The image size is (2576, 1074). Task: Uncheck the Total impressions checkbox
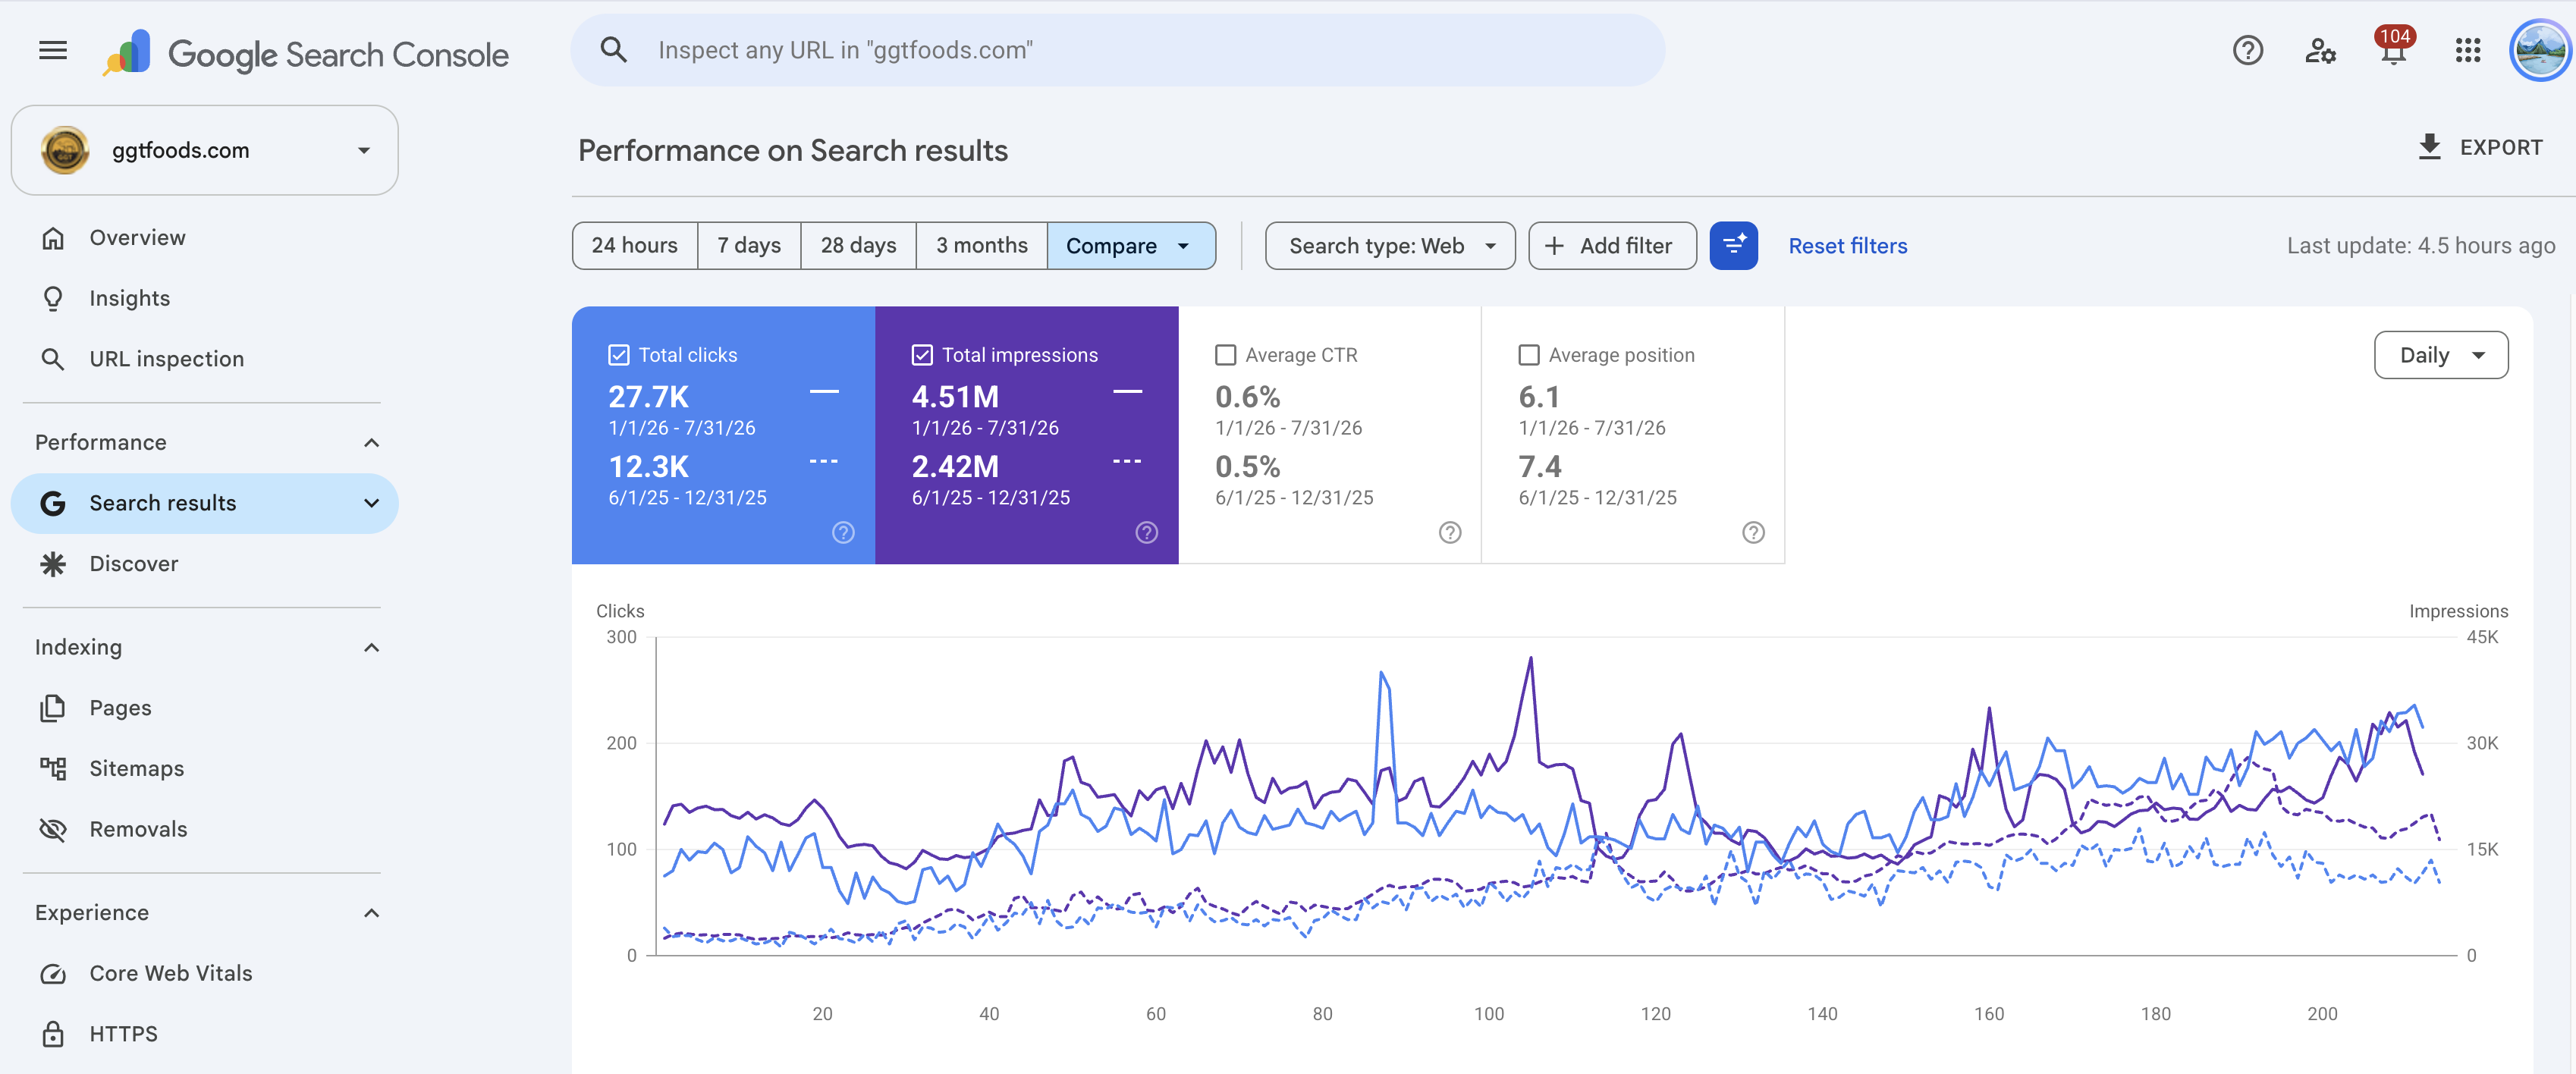[x=922, y=355]
